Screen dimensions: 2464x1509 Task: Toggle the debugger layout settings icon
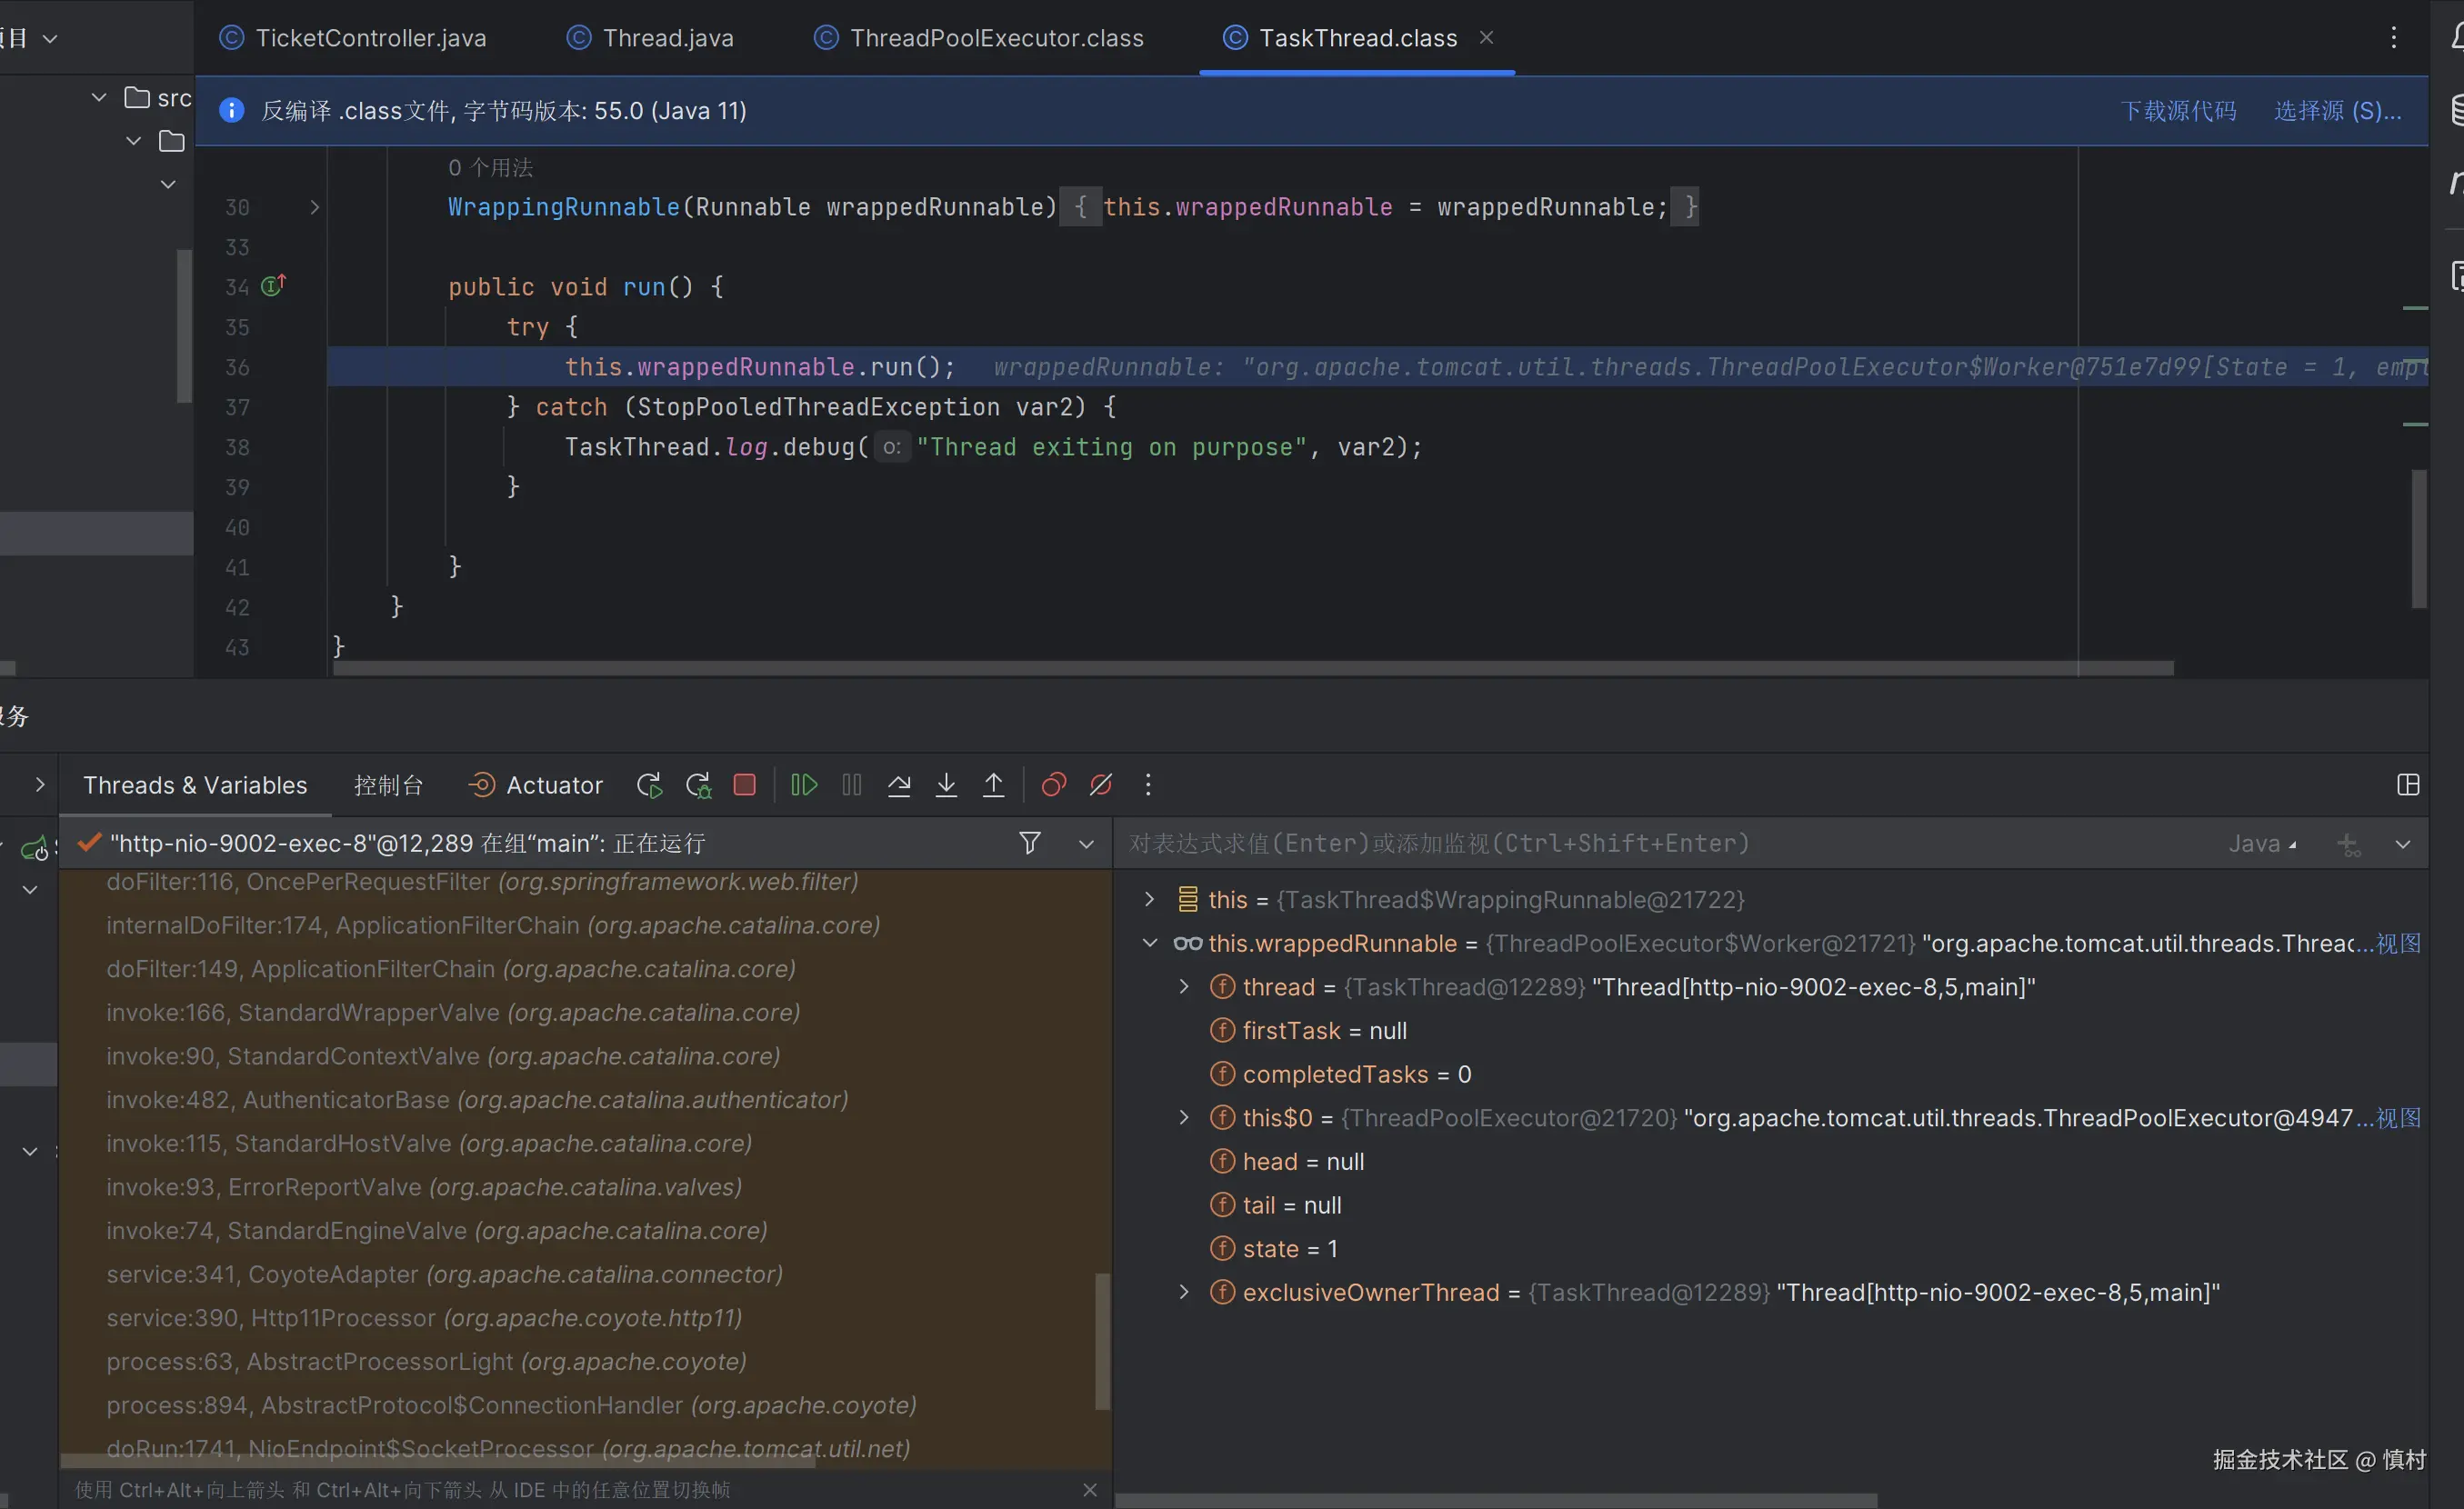(2408, 785)
